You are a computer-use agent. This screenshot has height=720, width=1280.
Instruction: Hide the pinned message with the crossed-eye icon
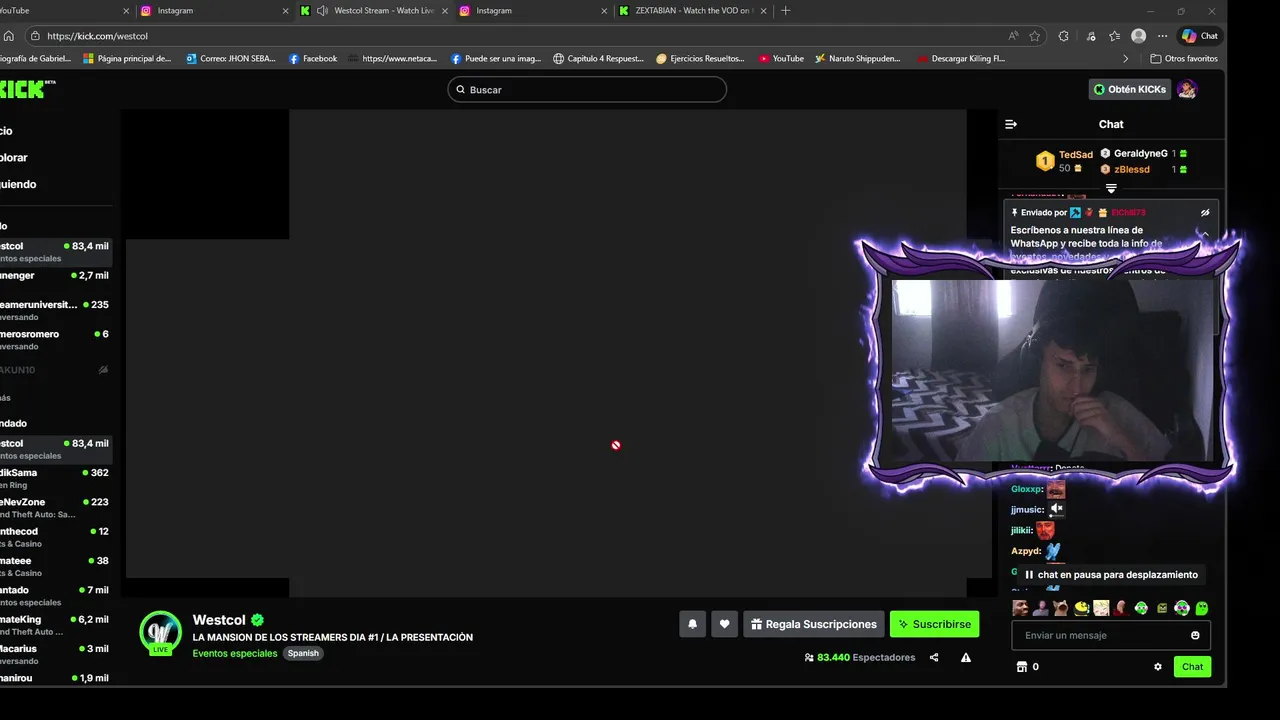(1205, 213)
